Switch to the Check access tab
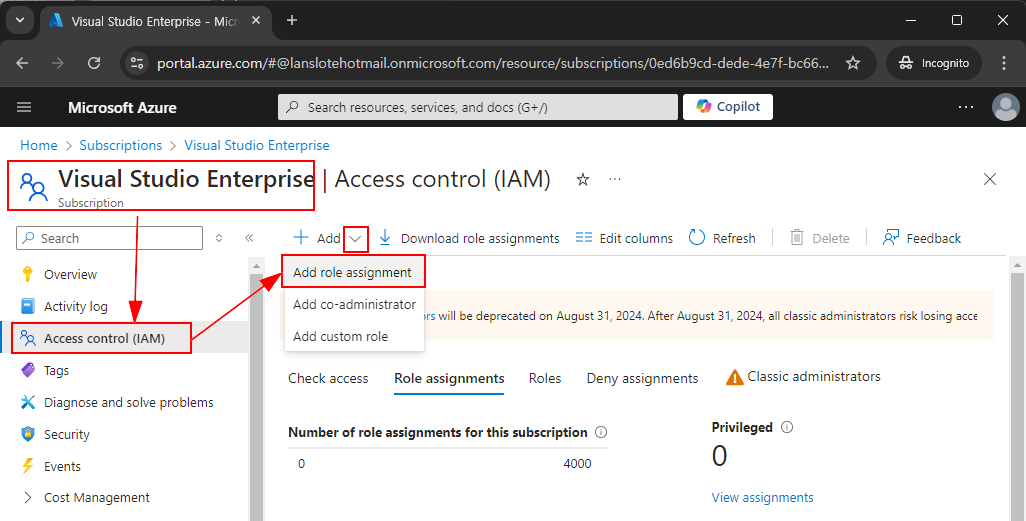The width and height of the screenshot is (1026, 521). tap(328, 378)
